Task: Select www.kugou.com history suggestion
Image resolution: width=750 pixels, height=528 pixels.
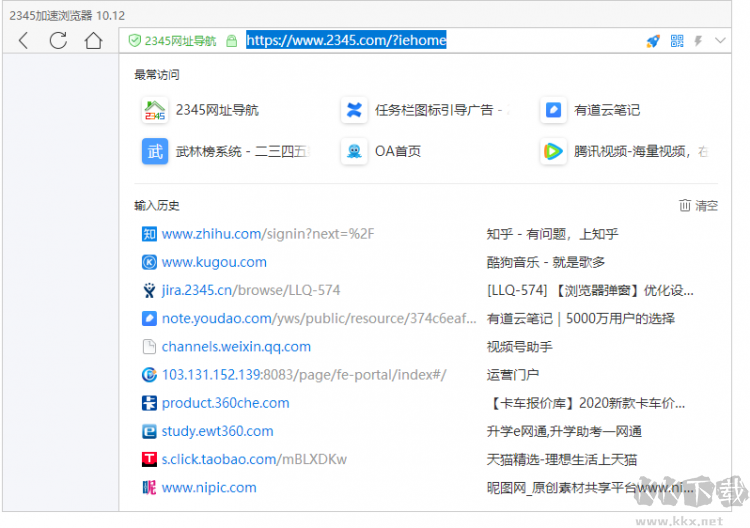Action: pyautogui.click(x=214, y=262)
